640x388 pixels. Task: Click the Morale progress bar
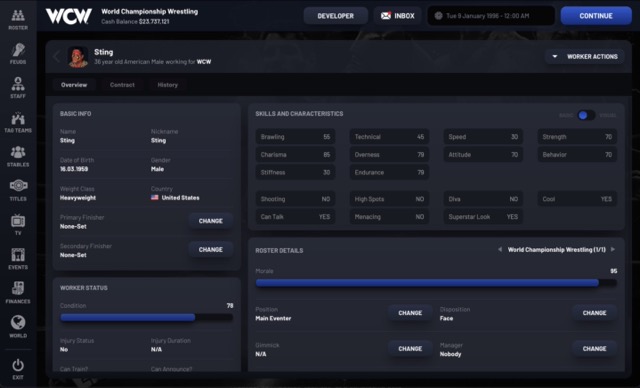click(436, 283)
